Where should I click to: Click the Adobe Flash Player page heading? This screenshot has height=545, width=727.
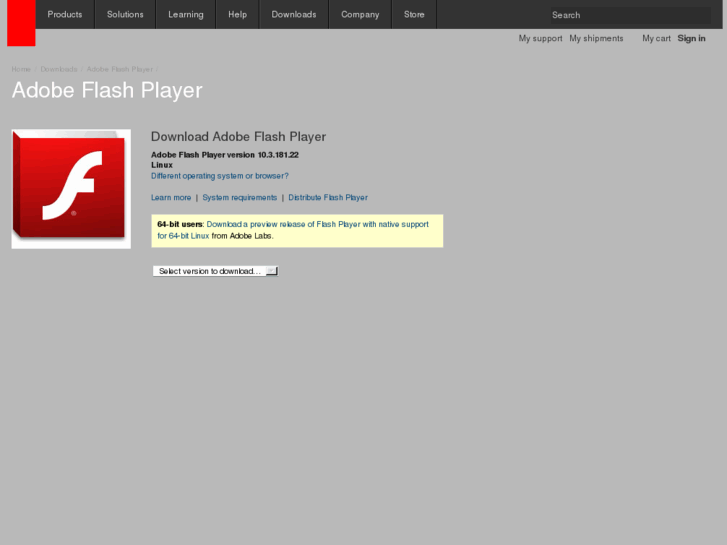coord(107,90)
